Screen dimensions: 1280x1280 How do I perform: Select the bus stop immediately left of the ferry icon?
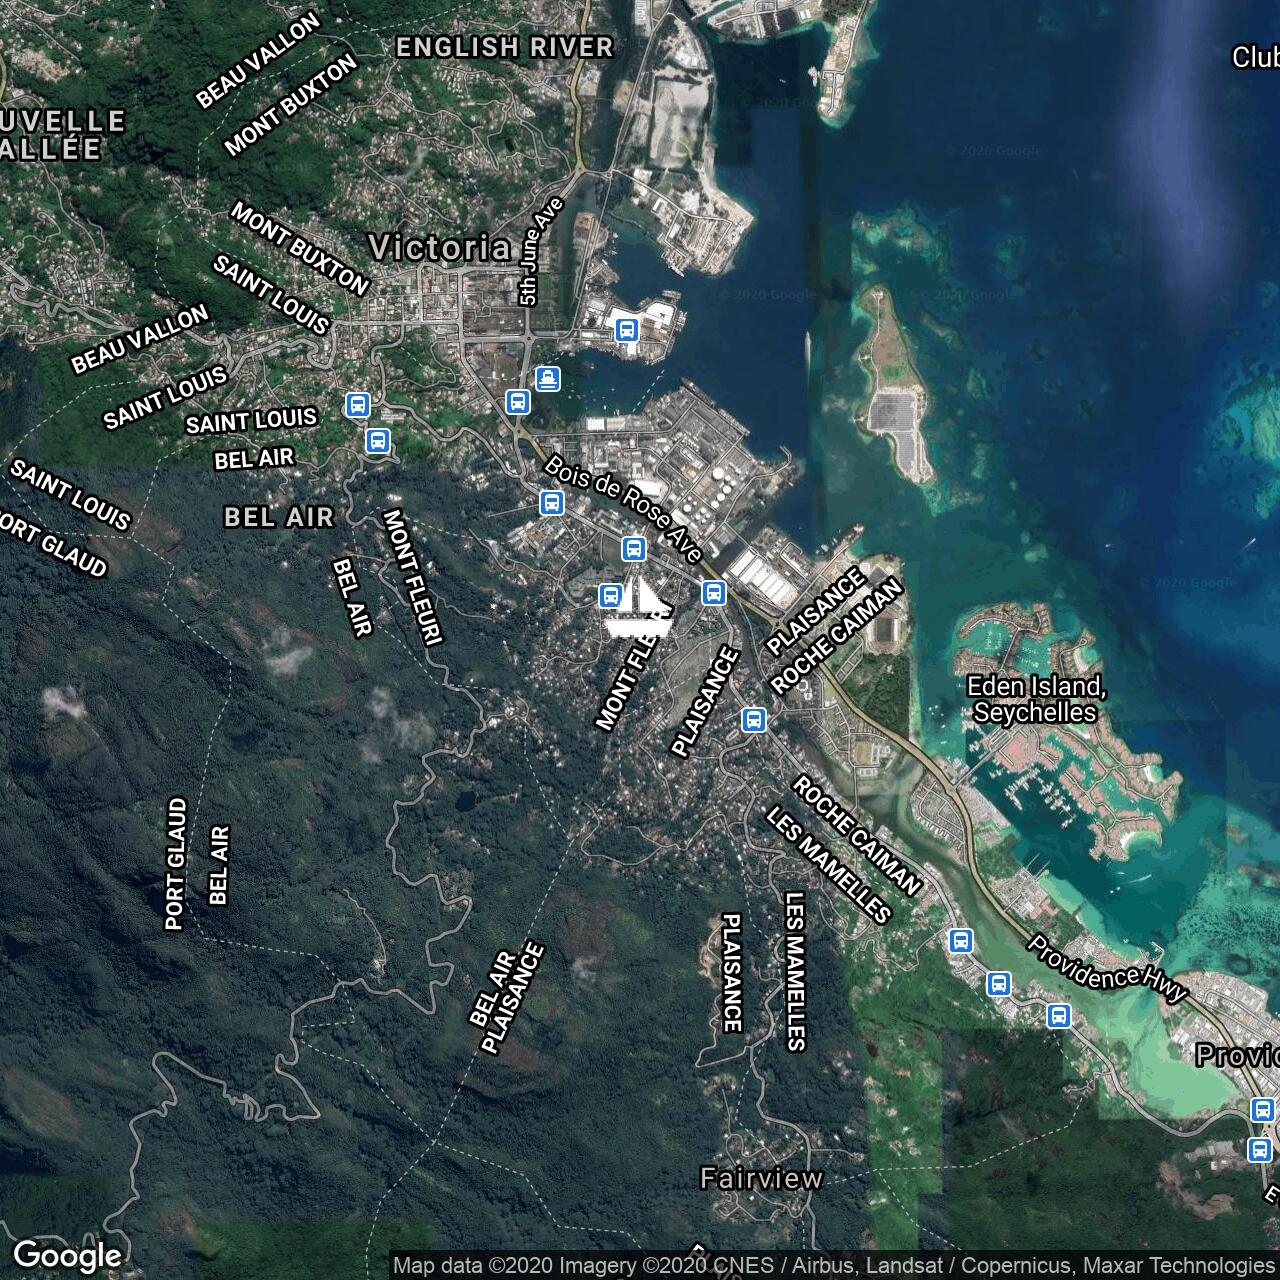click(517, 402)
